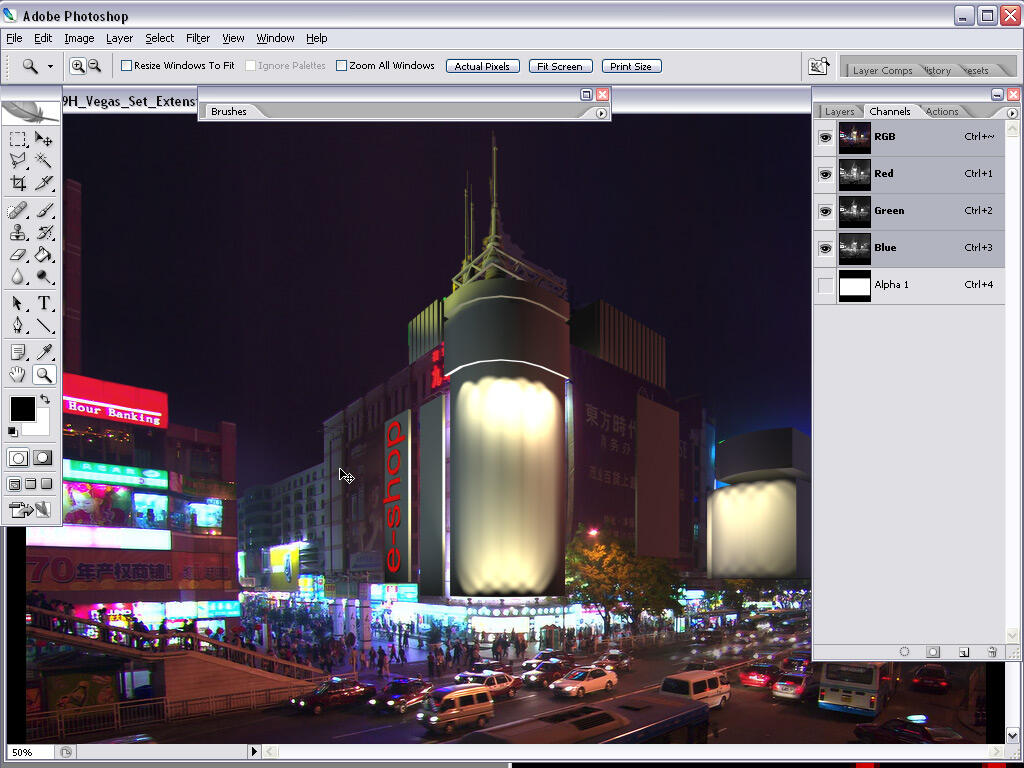This screenshot has height=768, width=1024.
Task: Select the Eyedropper tool
Action: [x=44, y=353]
